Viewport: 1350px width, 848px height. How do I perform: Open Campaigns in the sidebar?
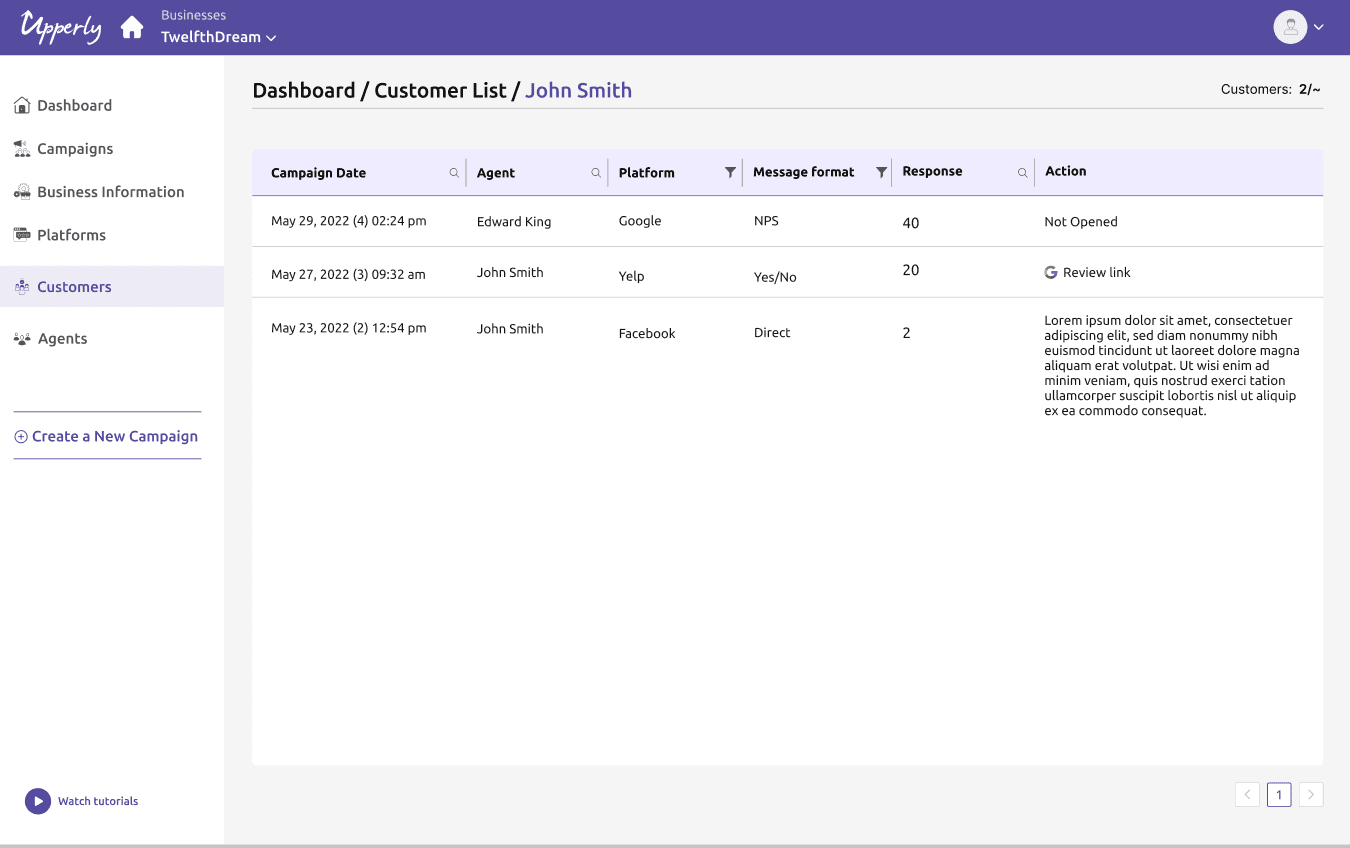[75, 148]
